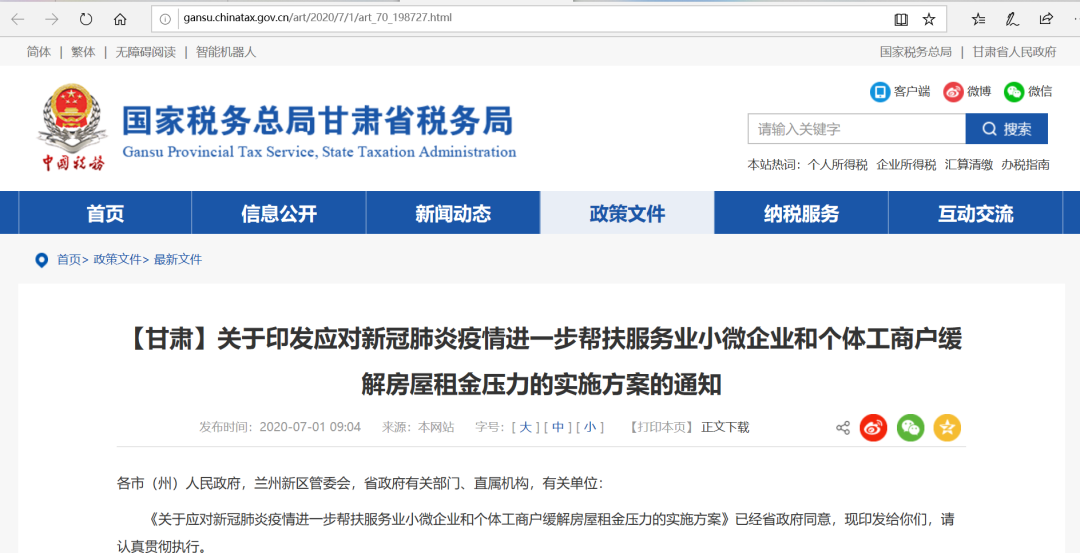This screenshot has width=1080, height=553.
Task: Switch to 简体 simplified Chinese
Action: (x=39, y=52)
